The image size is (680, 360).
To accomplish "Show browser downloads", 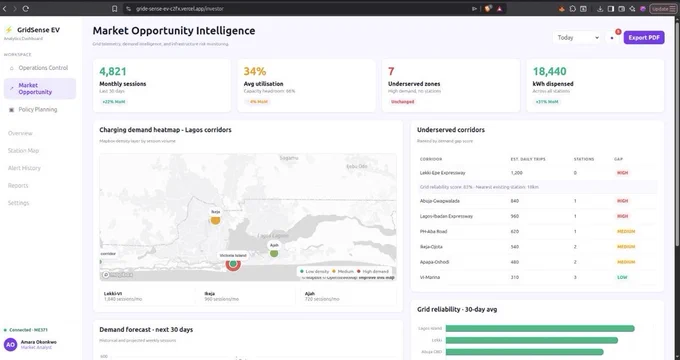I will coord(600,9).
